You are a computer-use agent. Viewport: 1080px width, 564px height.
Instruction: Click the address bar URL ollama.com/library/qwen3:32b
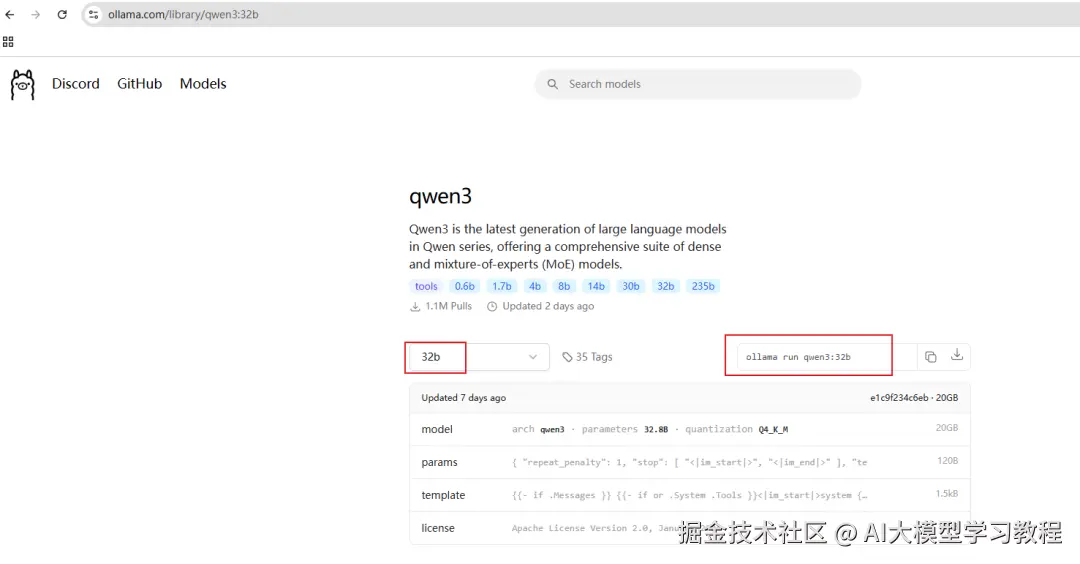tap(183, 14)
